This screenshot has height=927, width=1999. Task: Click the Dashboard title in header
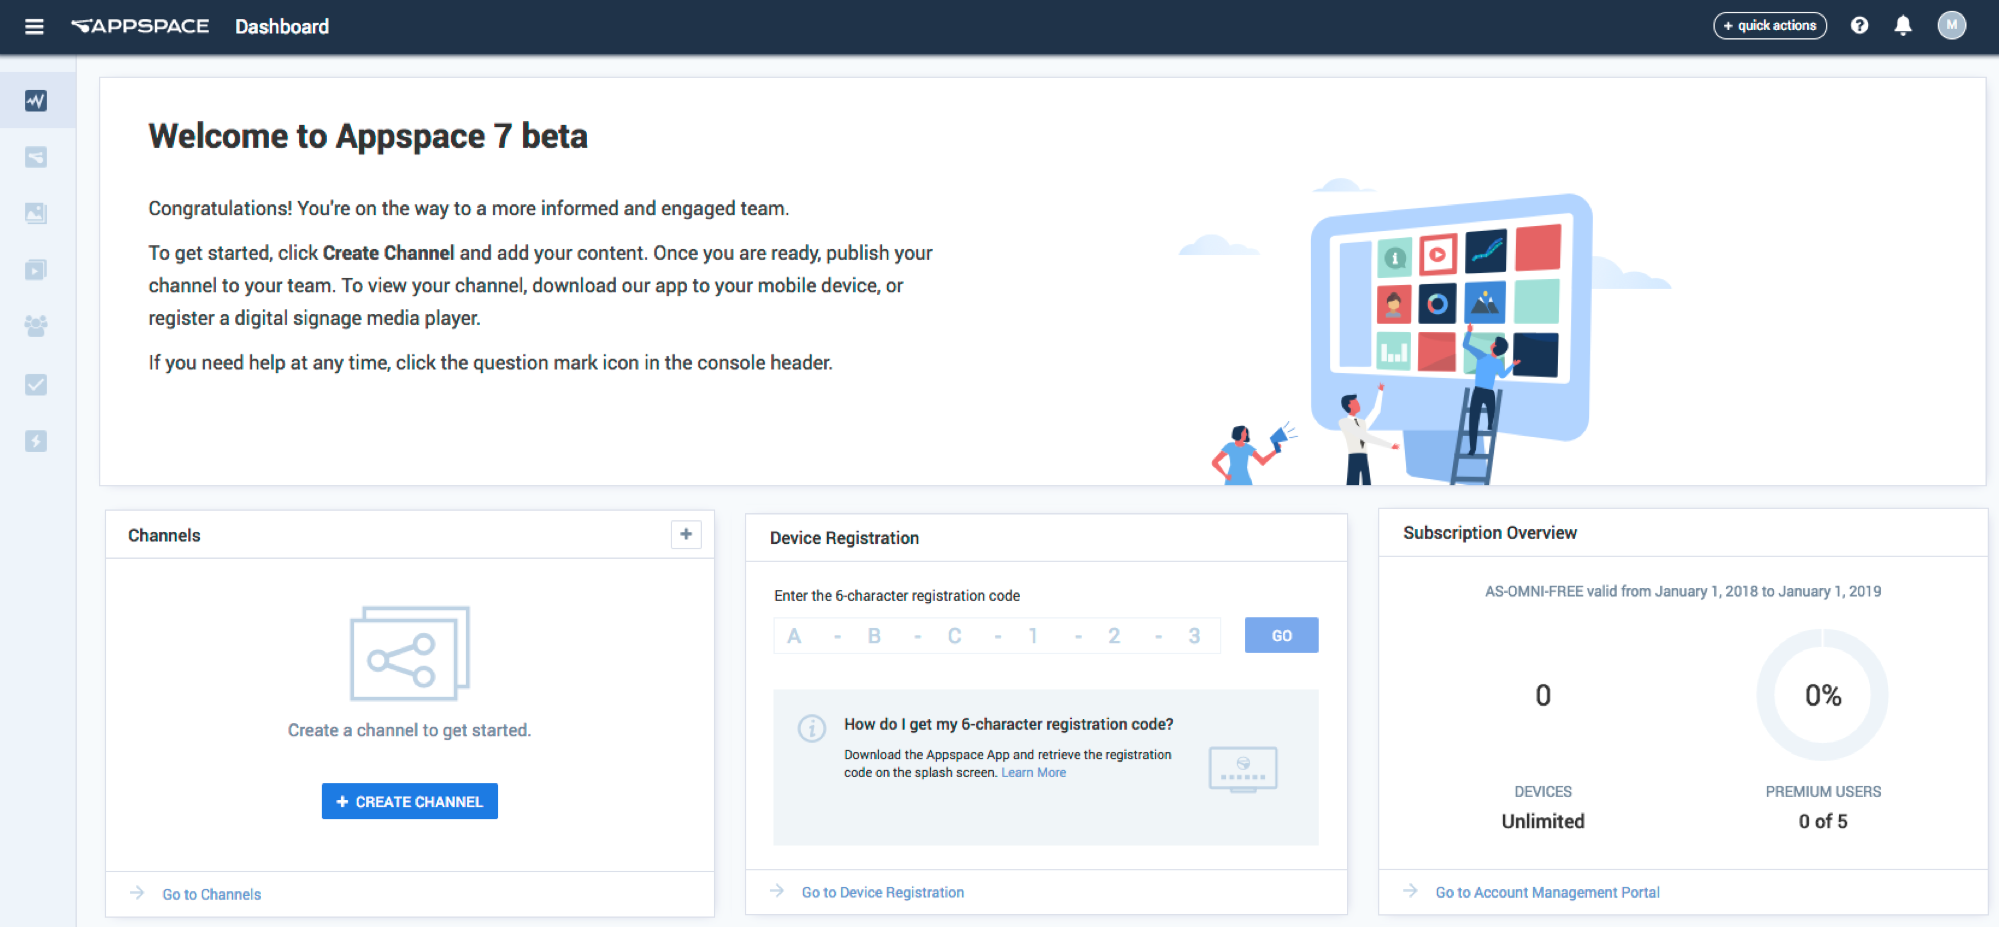[x=282, y=27]
